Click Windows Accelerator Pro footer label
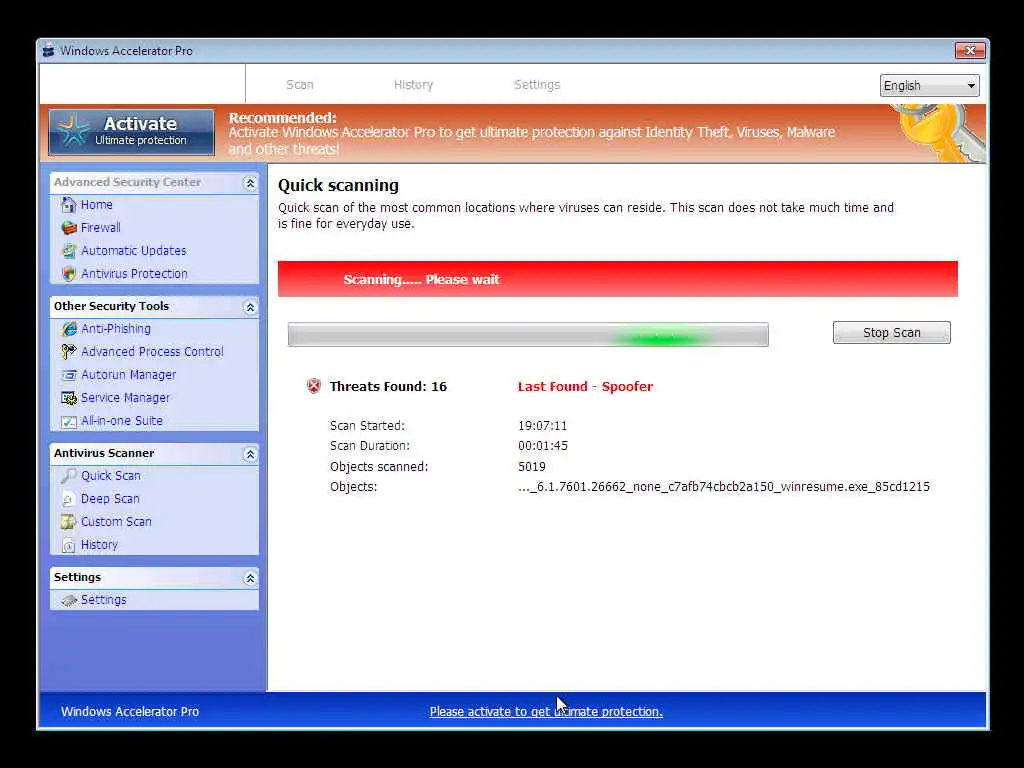This screenshot has height=768, width=1024. pyautogui.click(x=130, y=712)
